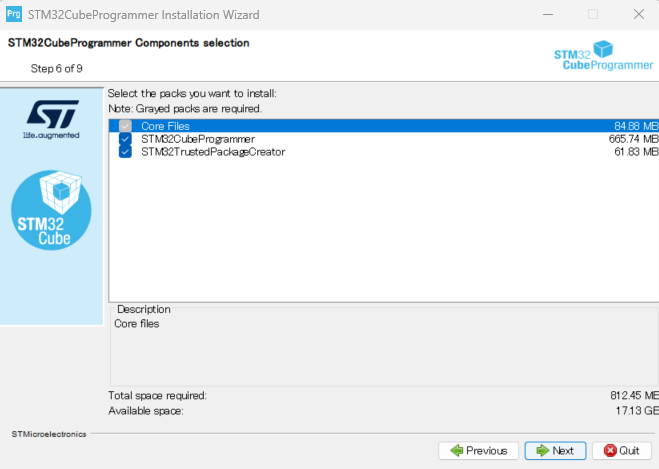The image size is (659, 469).
Task: Click the round STM32 Cube badge
Action: point(51,210)
